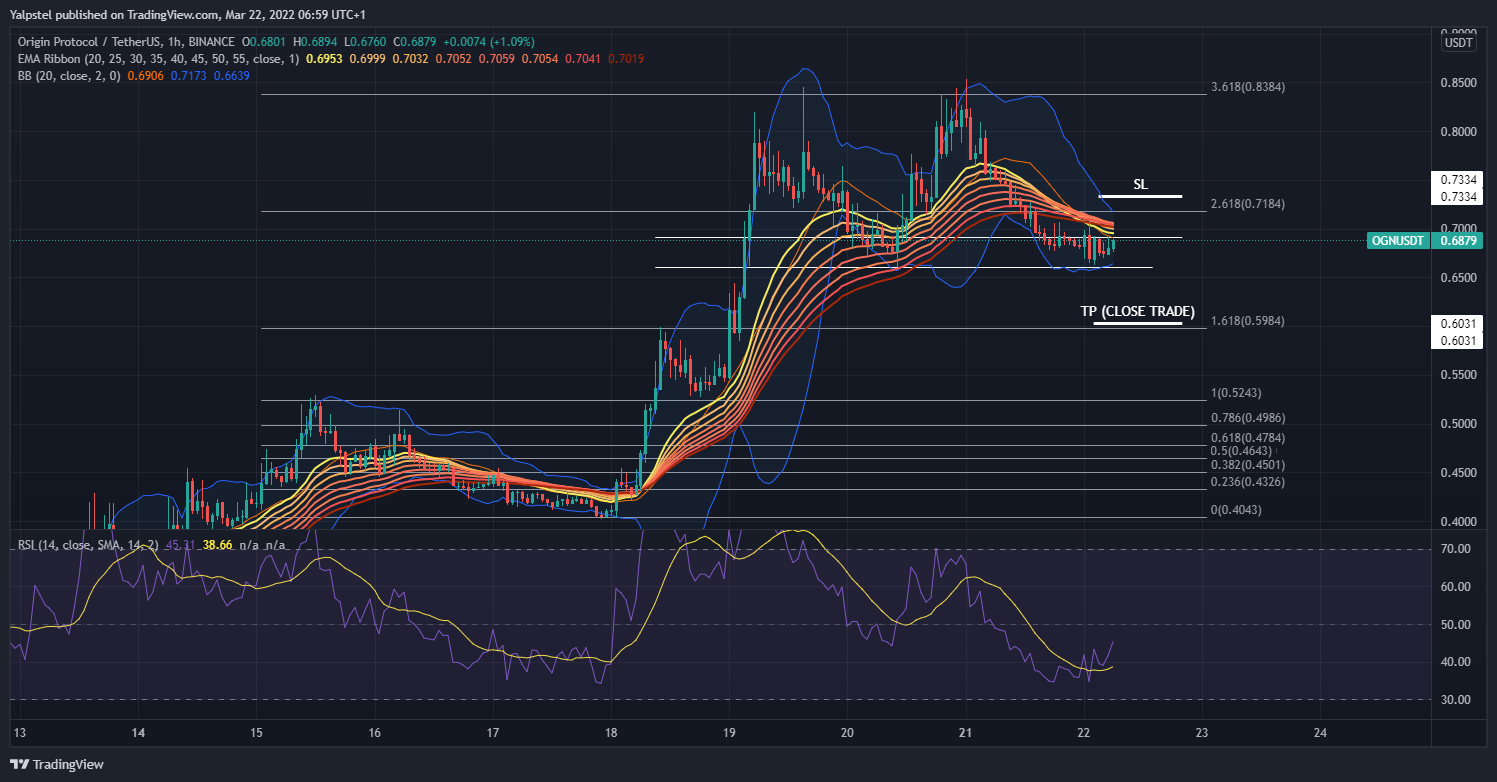Click Fibonacci label 1(0.5243)
Viewport: 1497px width, 782px height.
(1236, 393)
